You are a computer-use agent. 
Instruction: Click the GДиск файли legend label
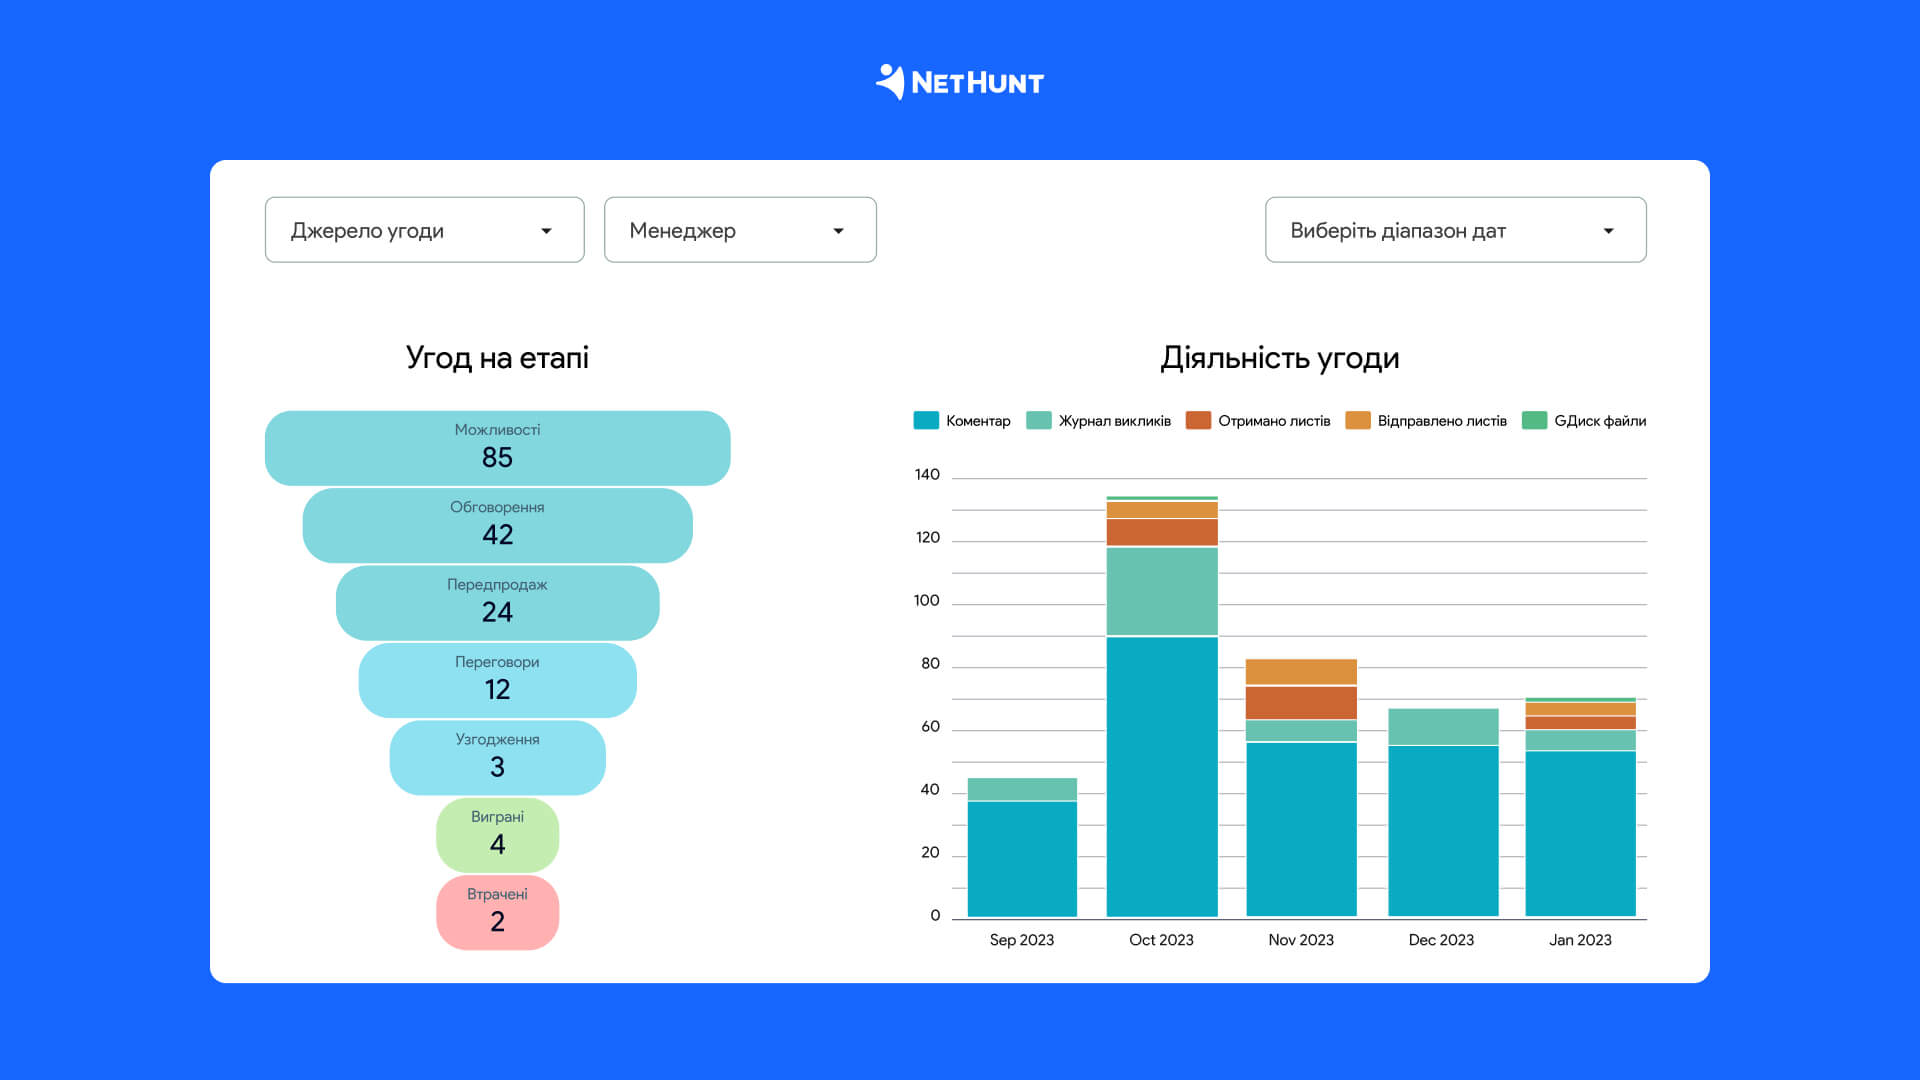1600,421
